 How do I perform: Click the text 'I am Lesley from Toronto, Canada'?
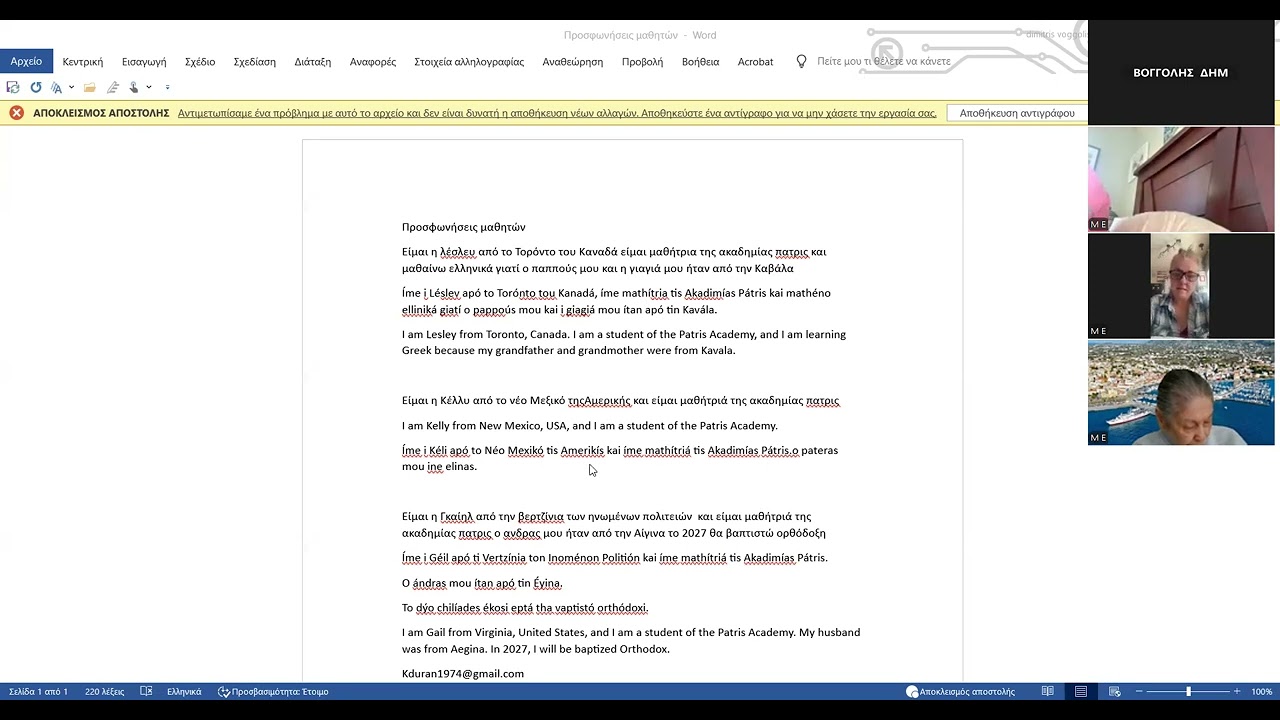click(x=487, y=335)
